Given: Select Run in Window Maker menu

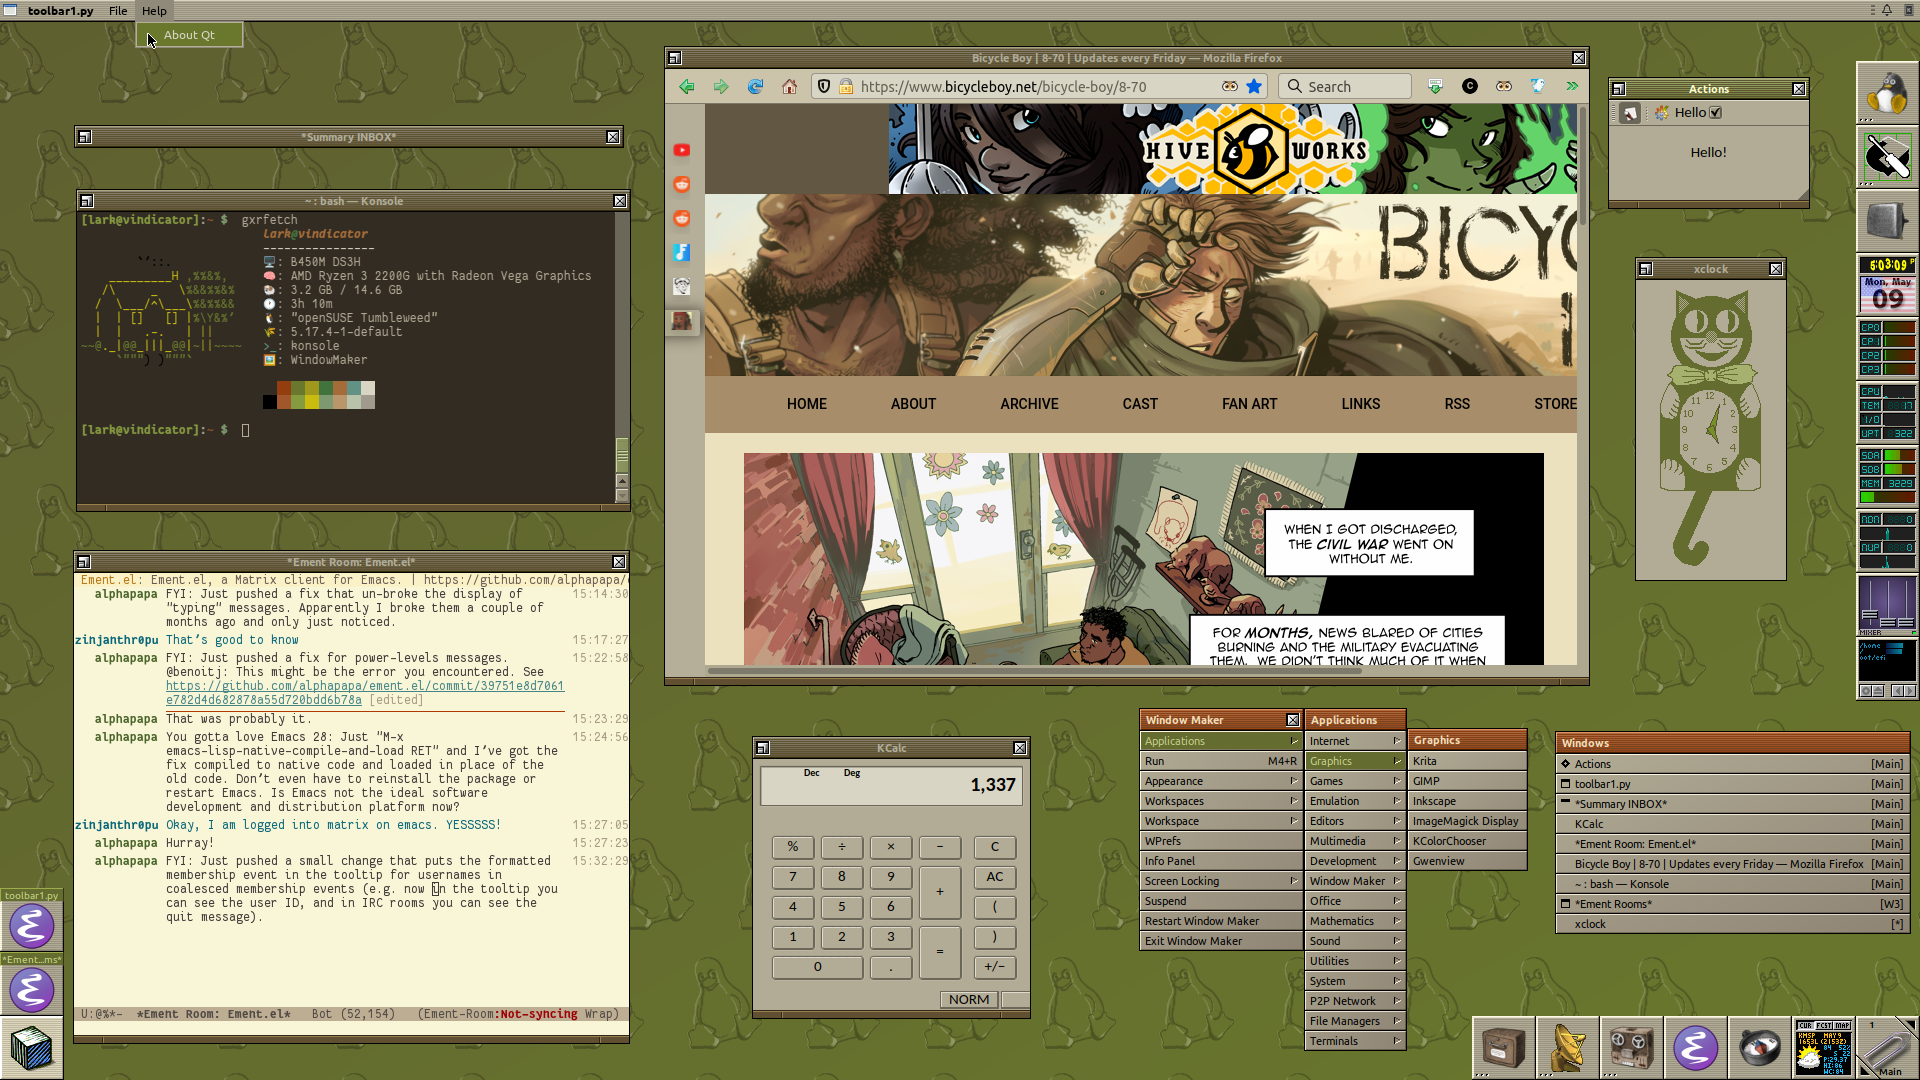Looking at the screenshot, I should click(1221, 761).
